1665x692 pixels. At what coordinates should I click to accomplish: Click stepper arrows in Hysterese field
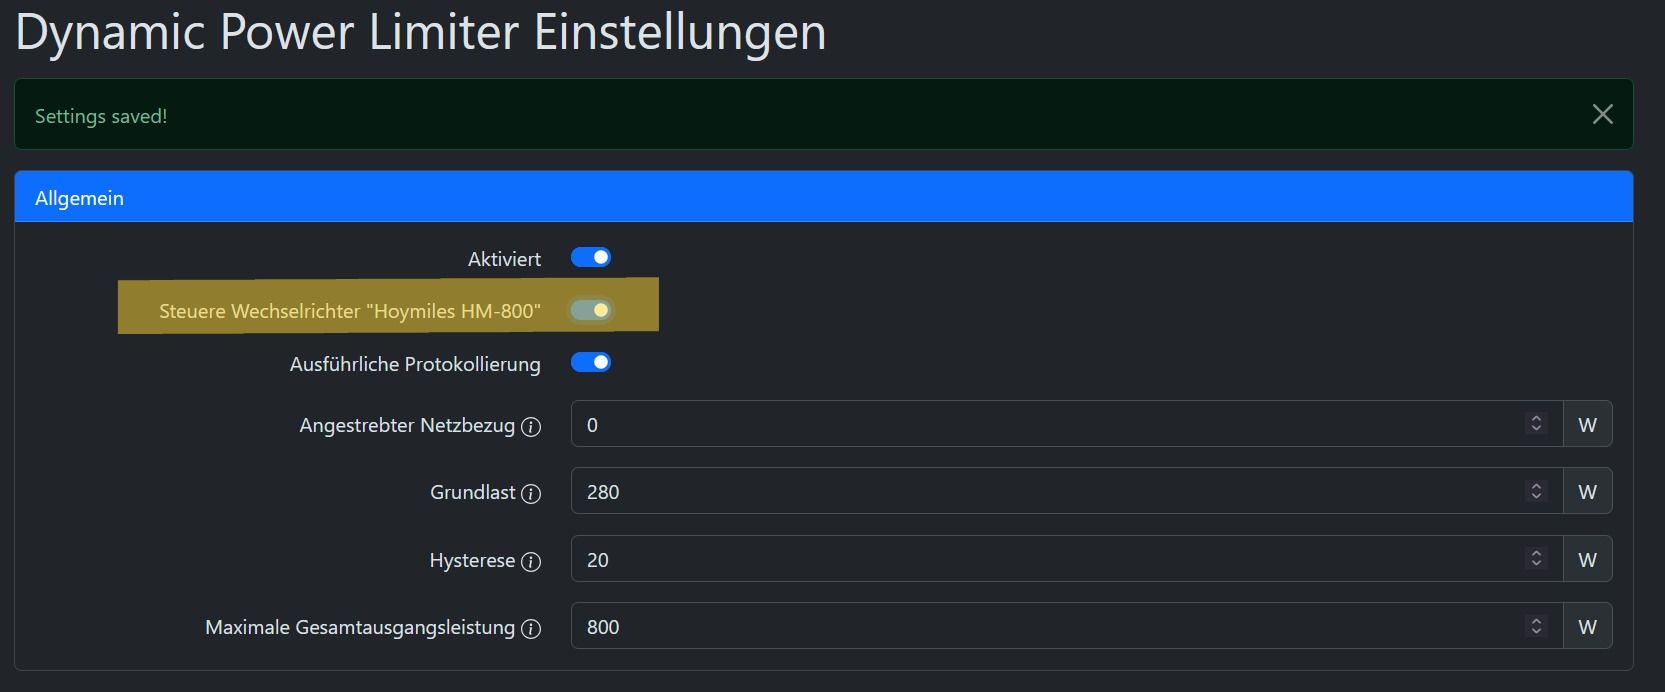coord(1536,559)
